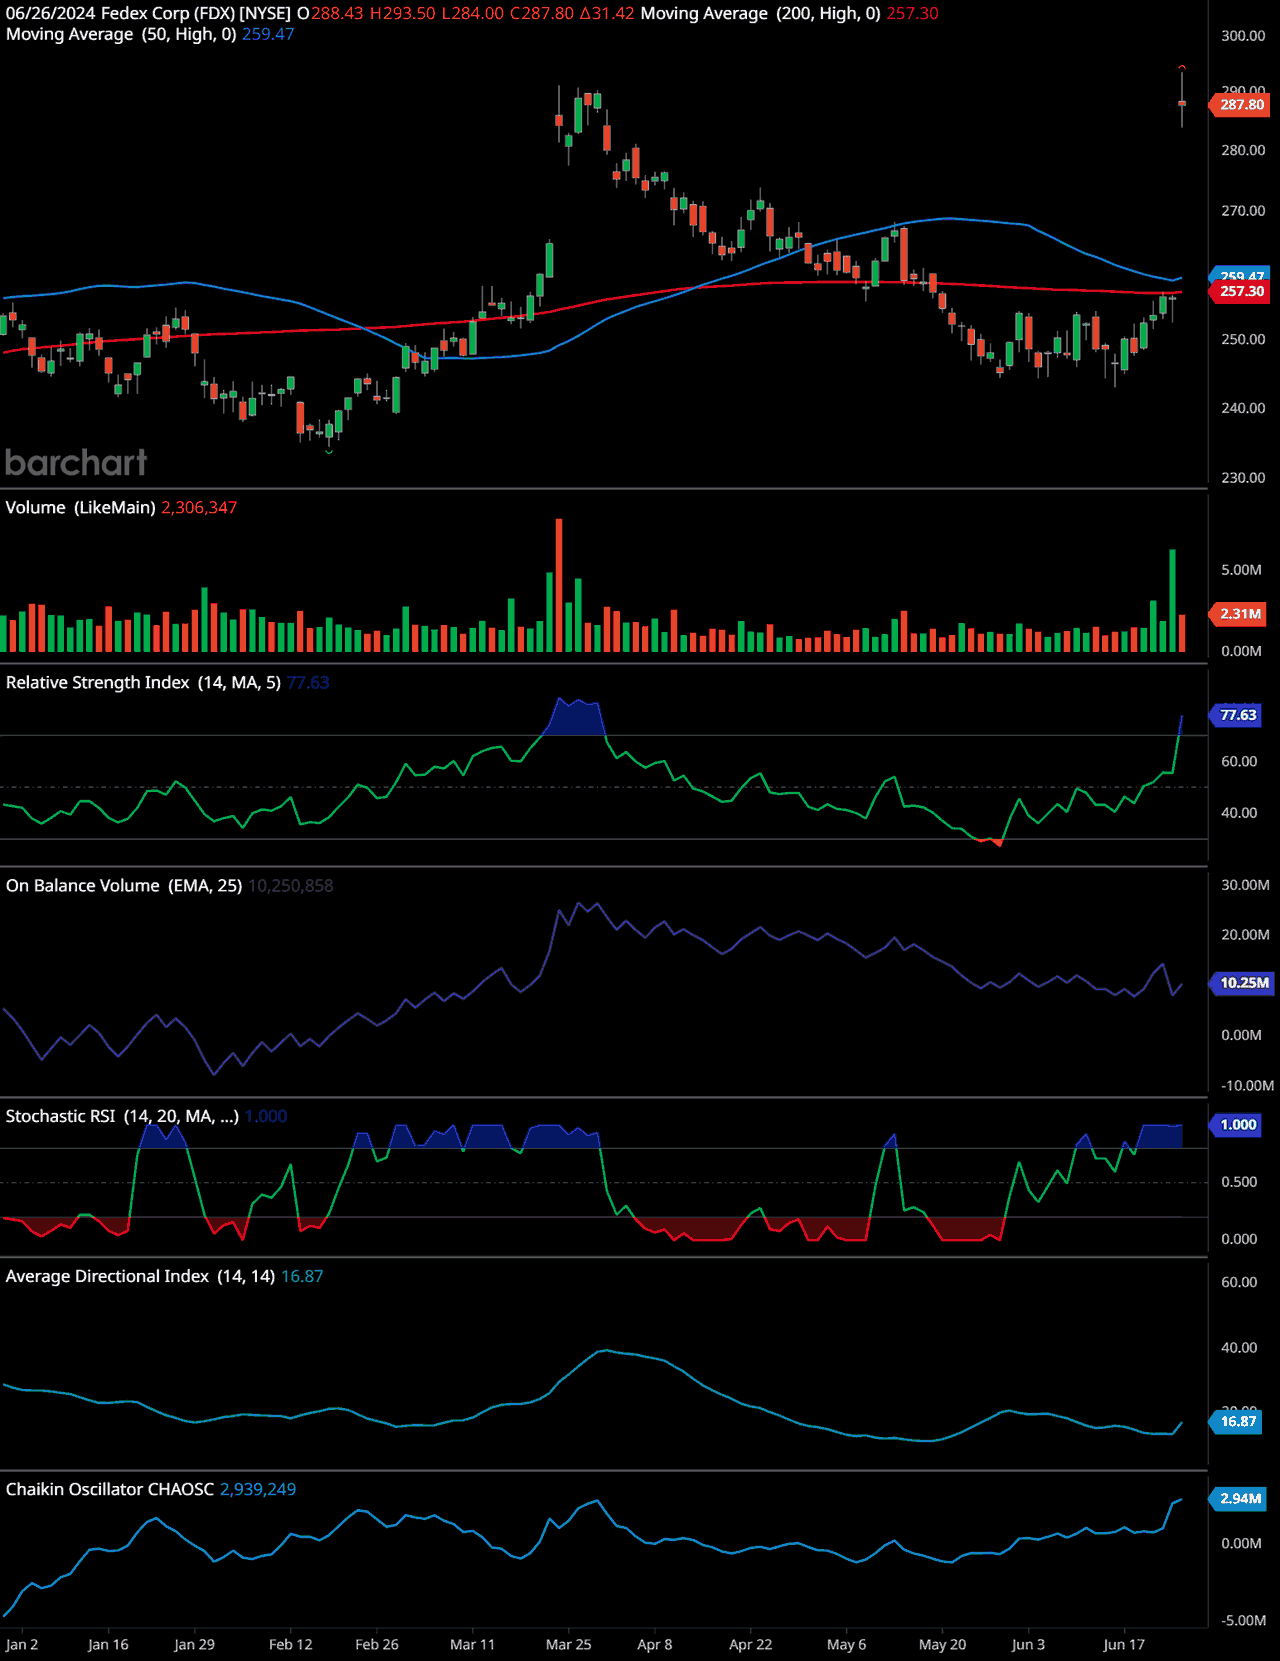The height and width of the screenshot is (1661, 1280).
Task: Click the 287.80 last price tag
Action: 1241,104
